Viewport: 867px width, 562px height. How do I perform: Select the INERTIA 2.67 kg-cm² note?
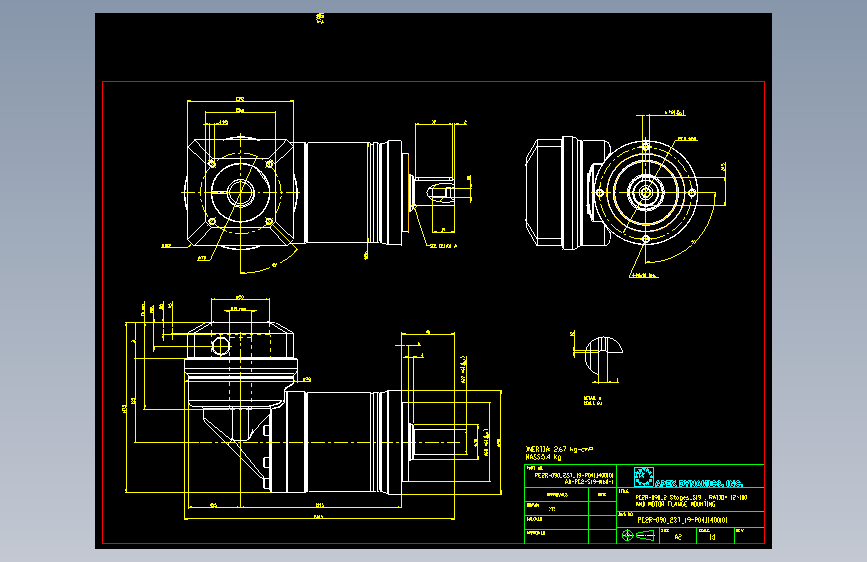click(559, 450)
